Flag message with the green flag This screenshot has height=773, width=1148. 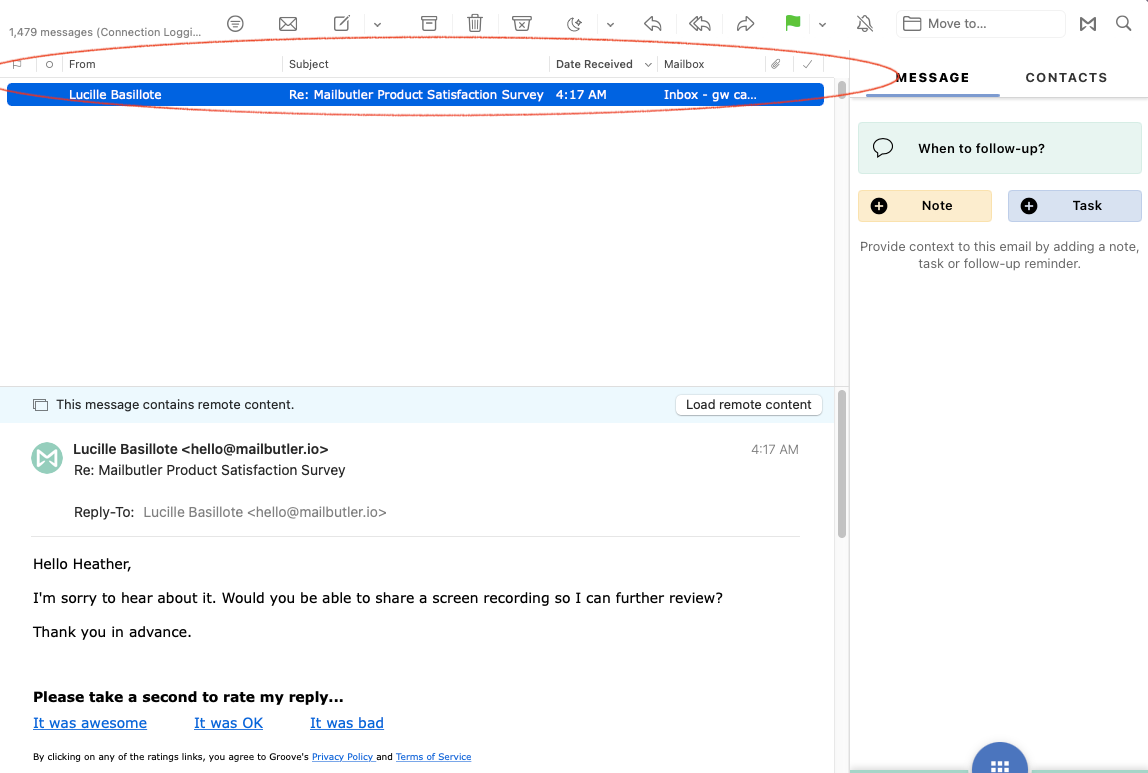pos(792,23)
